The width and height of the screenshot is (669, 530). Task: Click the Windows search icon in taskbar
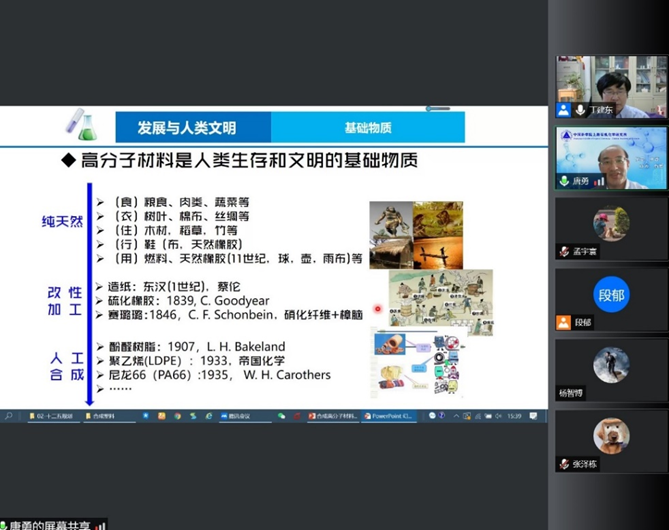8,416
